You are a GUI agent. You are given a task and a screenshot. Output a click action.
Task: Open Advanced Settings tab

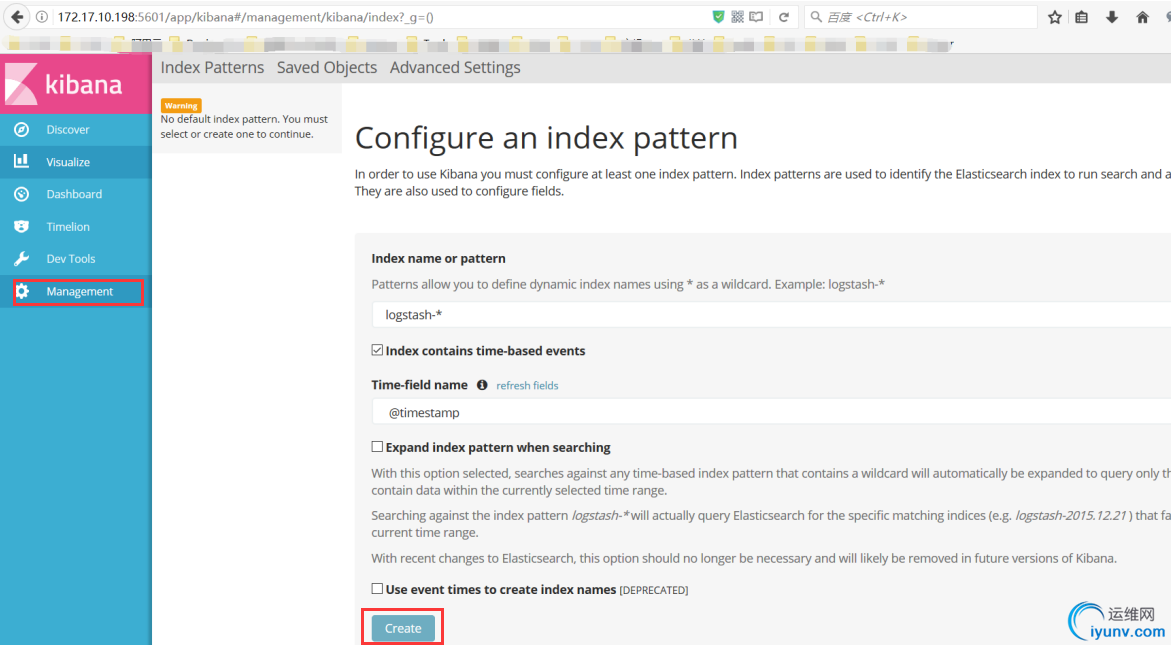pyautogui.click(x=455, y=67)
